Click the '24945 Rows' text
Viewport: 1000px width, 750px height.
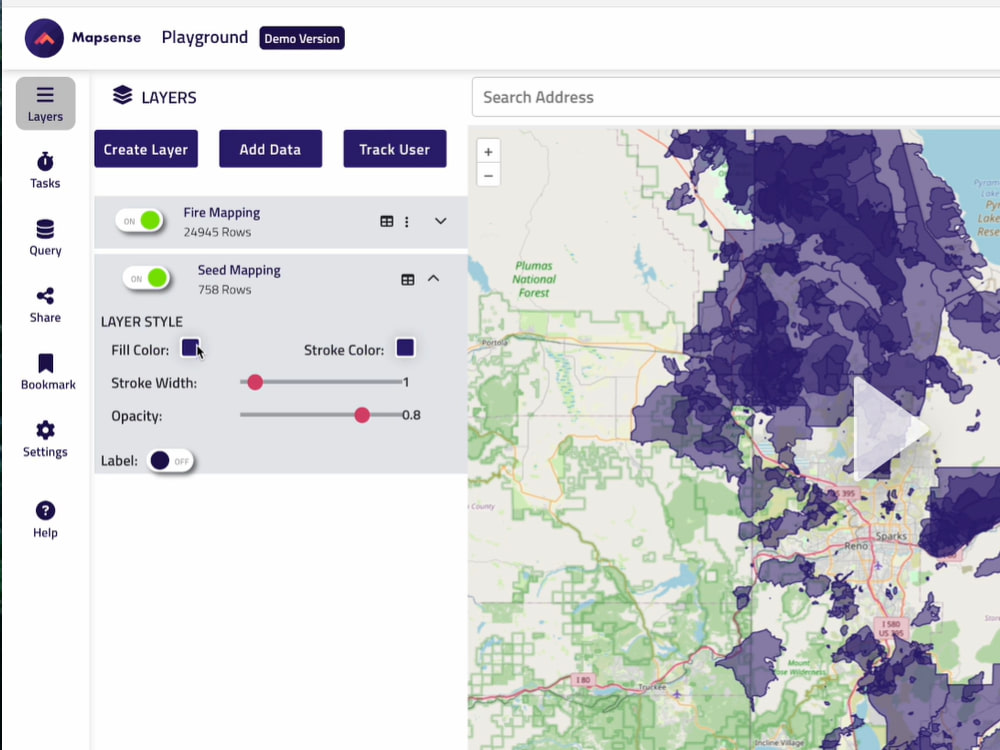point(217,232)
